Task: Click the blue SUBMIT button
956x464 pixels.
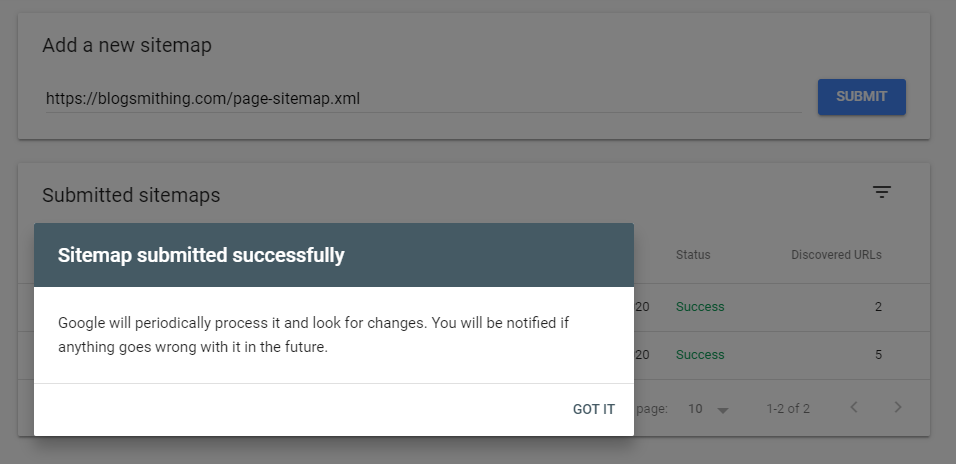Action: (x=861, y=96)
